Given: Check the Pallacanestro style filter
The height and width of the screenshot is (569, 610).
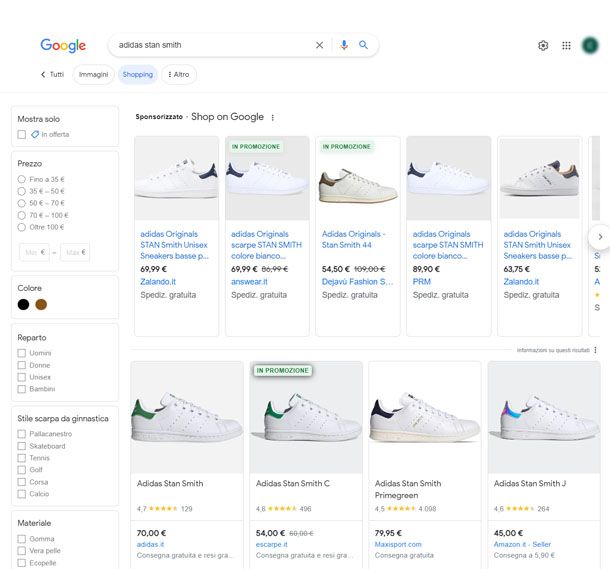Looking at the screenshot, I should click(x=22, y=434).
